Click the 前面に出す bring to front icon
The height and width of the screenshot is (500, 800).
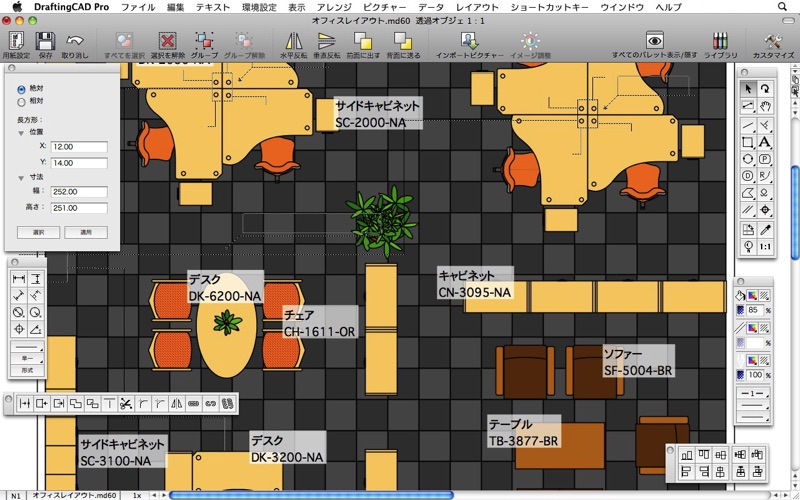(364, 41)
